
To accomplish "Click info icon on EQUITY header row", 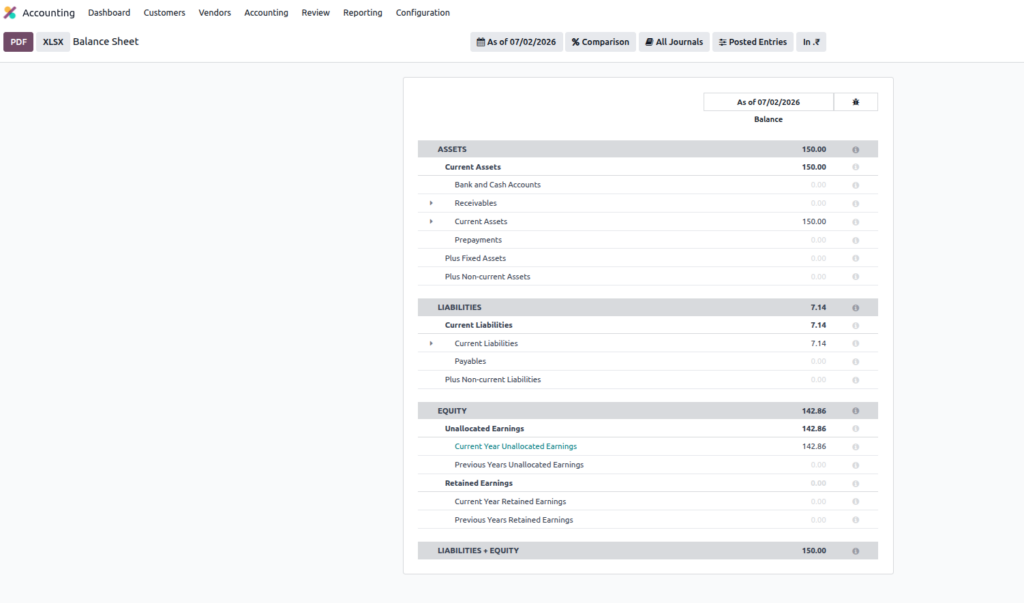I will [x=856, y=411].
